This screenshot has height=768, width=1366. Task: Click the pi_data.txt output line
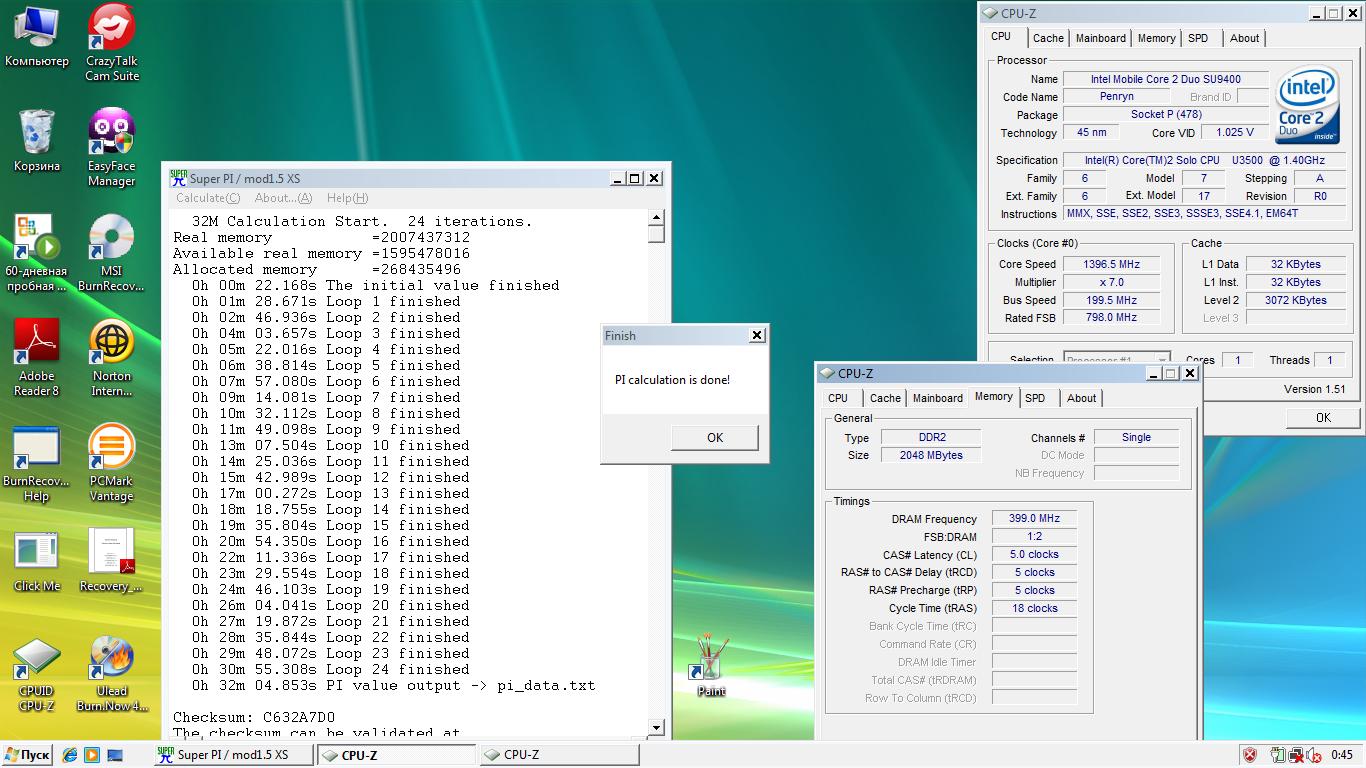(x=394, y=685)
